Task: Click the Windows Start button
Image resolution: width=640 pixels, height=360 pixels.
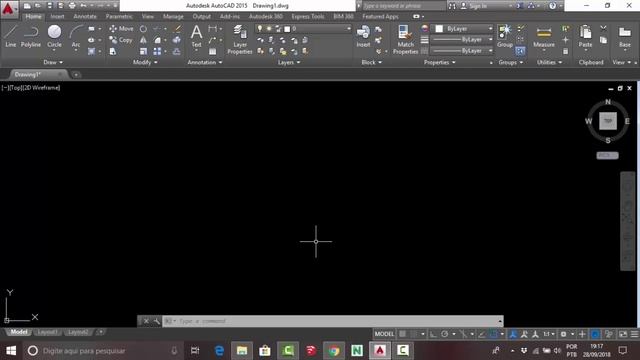Action: (x=11, y=351)
